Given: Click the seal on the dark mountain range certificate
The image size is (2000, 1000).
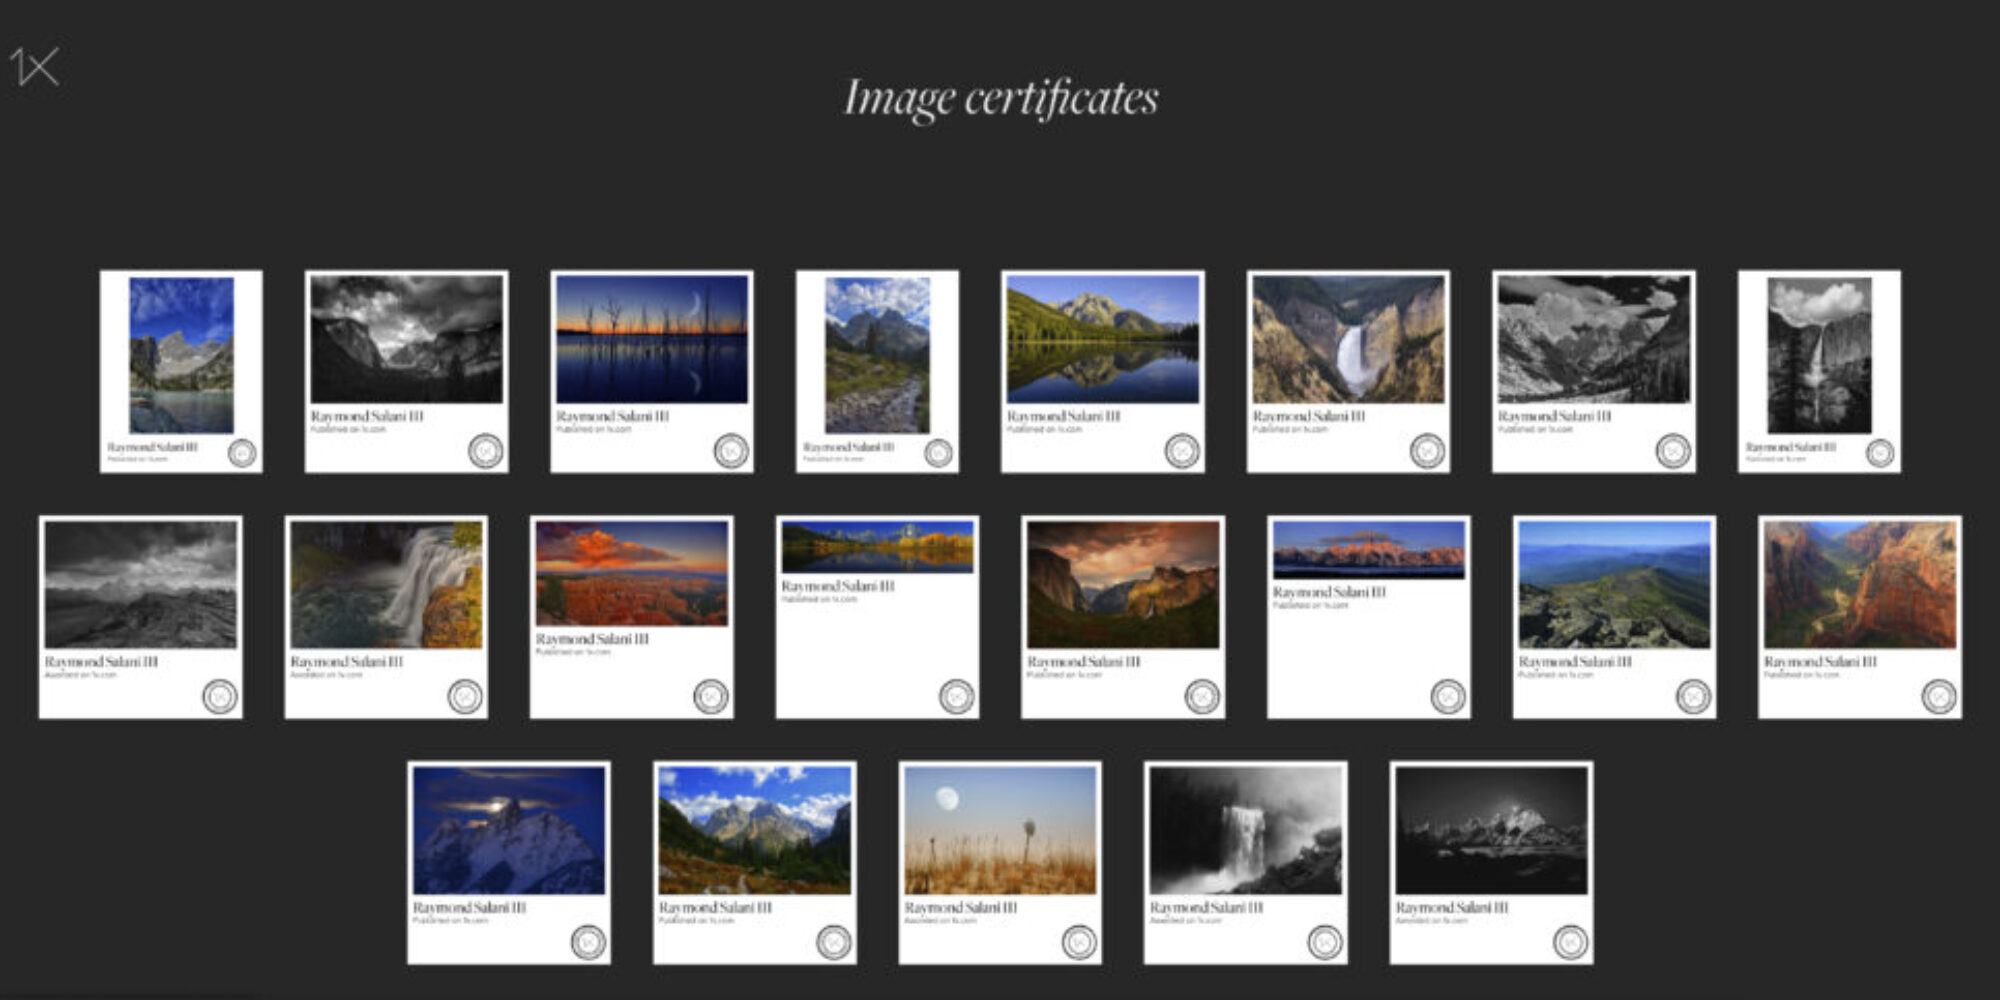Looking at the screenshot, I should (1570, 941).
